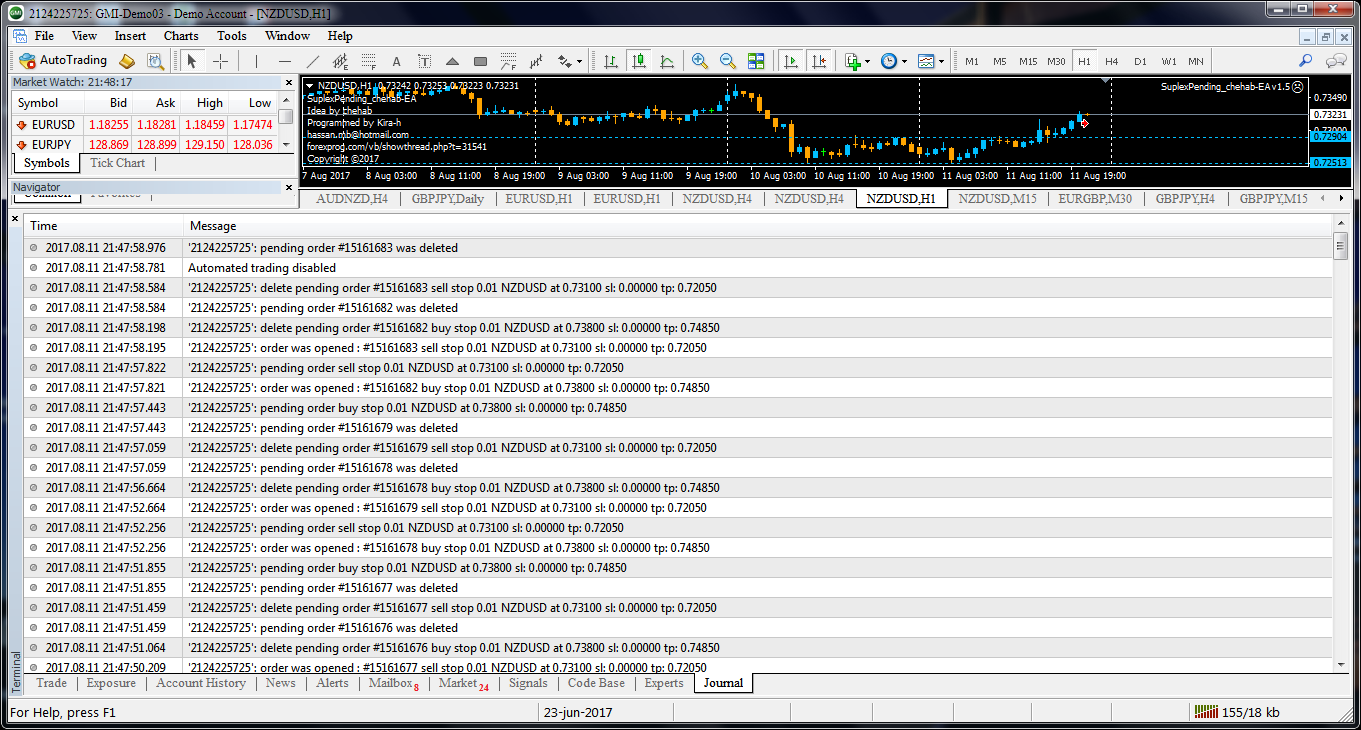Switch to the Experts terminal tab
Screen dimensions: 1361x730
(664, 683)
